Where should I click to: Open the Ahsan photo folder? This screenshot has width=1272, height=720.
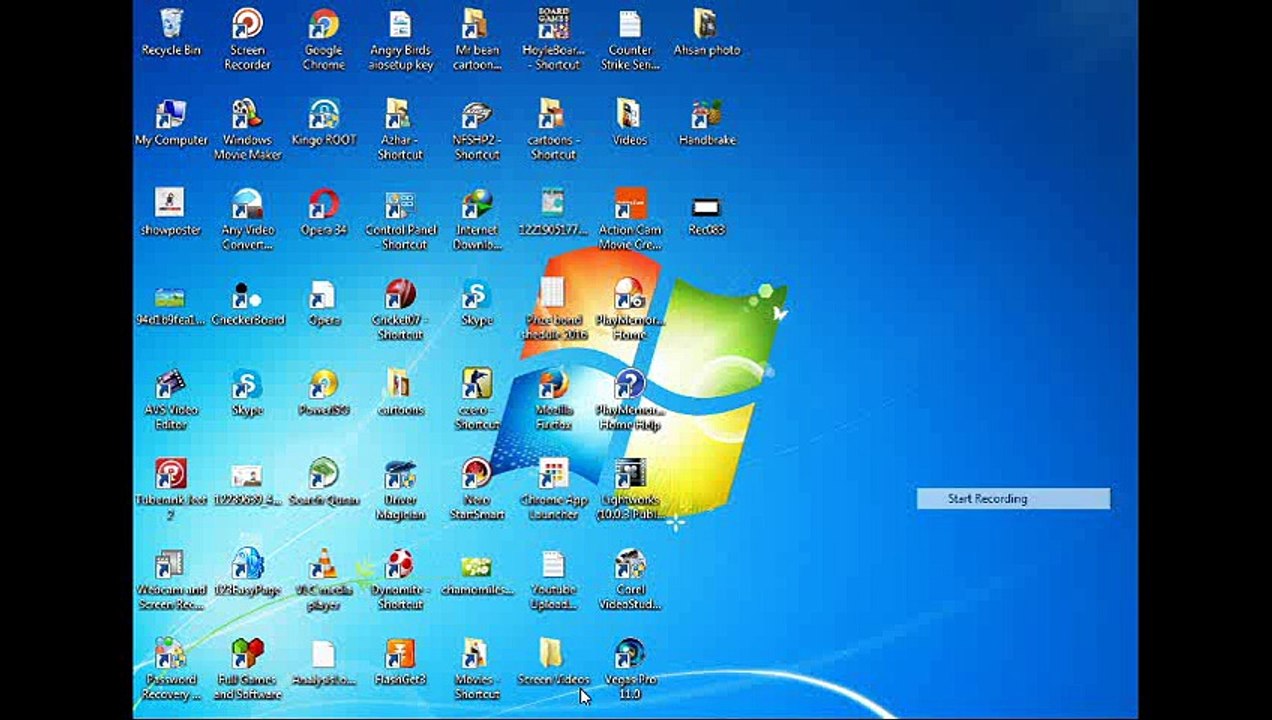pos(706,33)
